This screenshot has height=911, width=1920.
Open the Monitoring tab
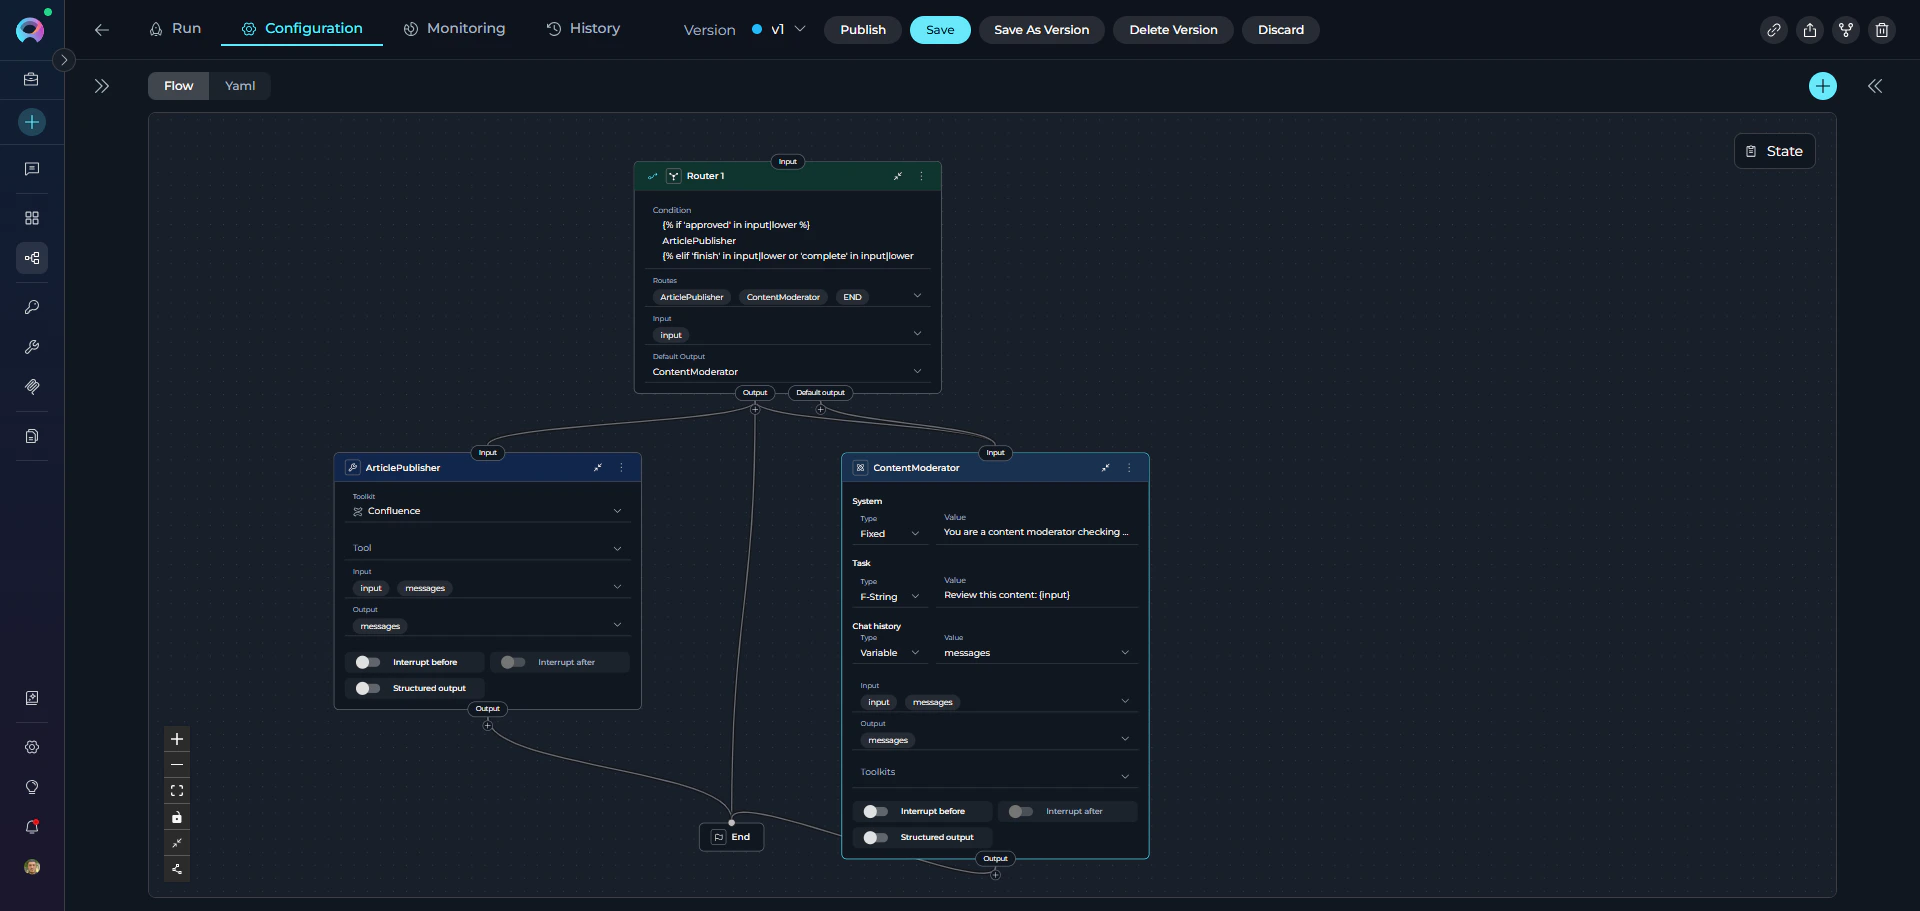point(454,29)
